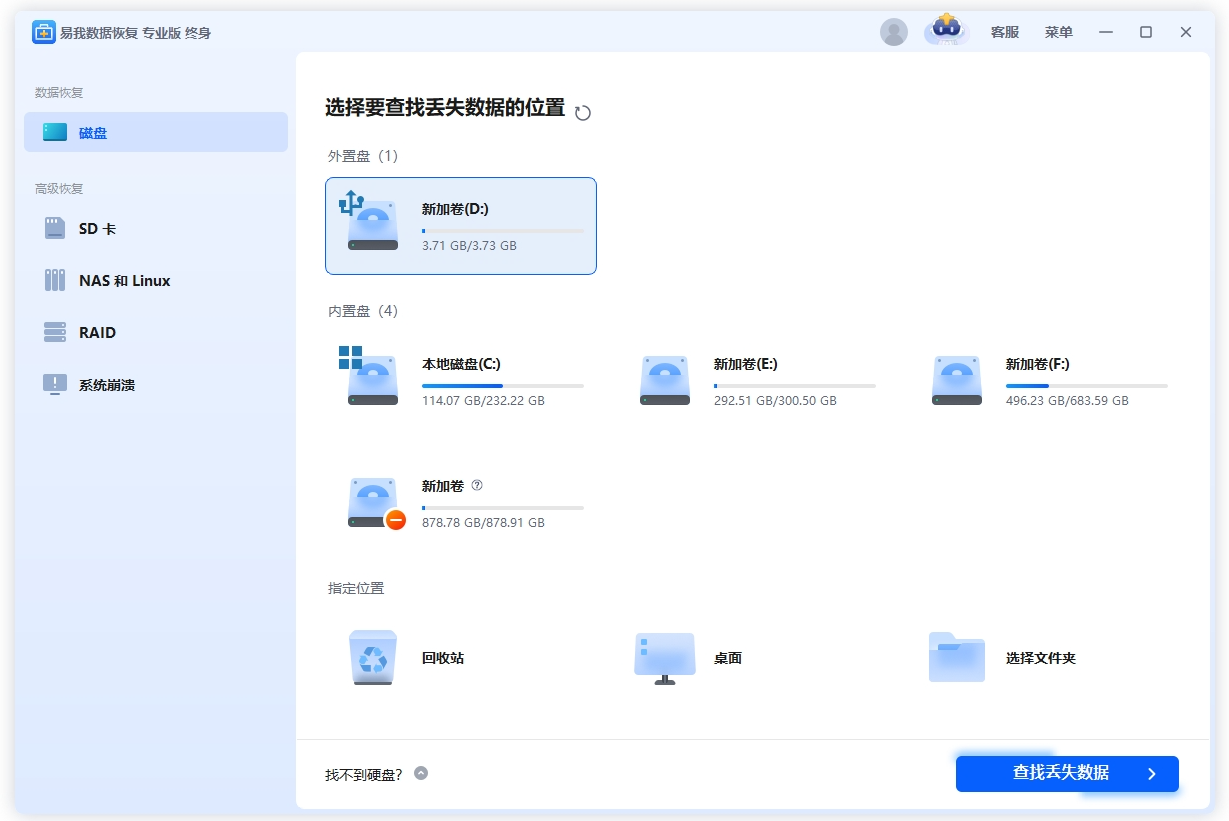
Task: Click the C: drive usage bar
Action: click(x=503, y=385)
